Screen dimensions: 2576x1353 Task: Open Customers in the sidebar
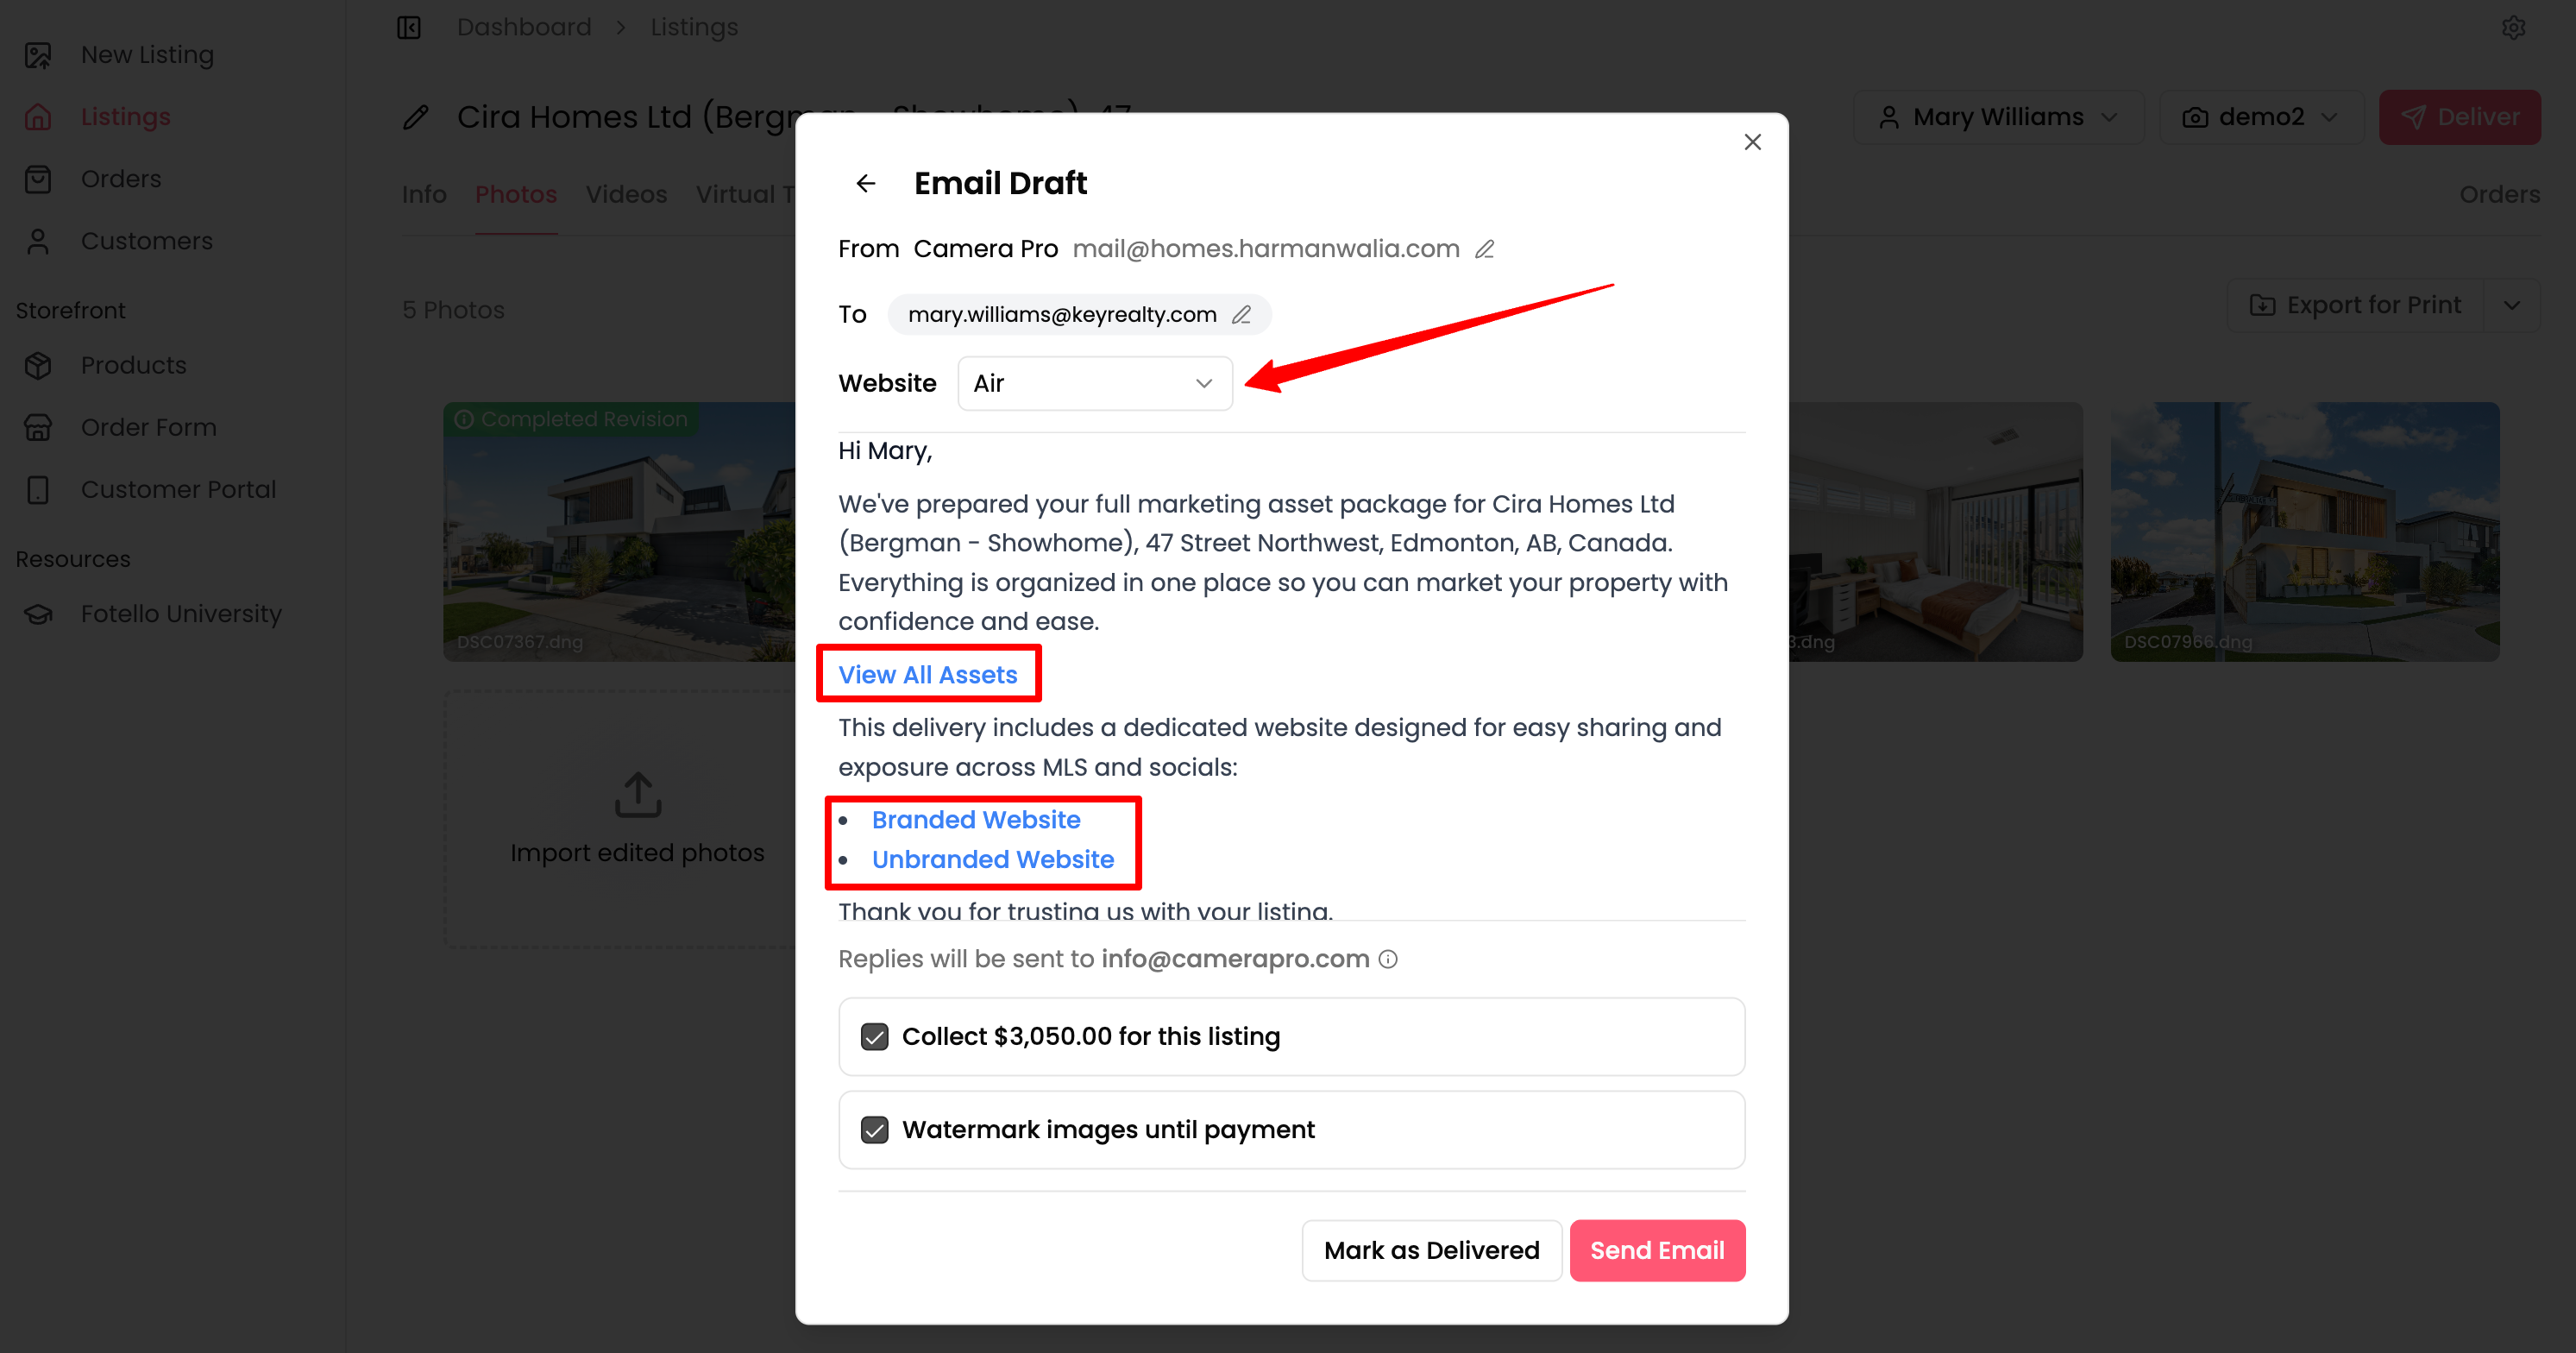146,241
